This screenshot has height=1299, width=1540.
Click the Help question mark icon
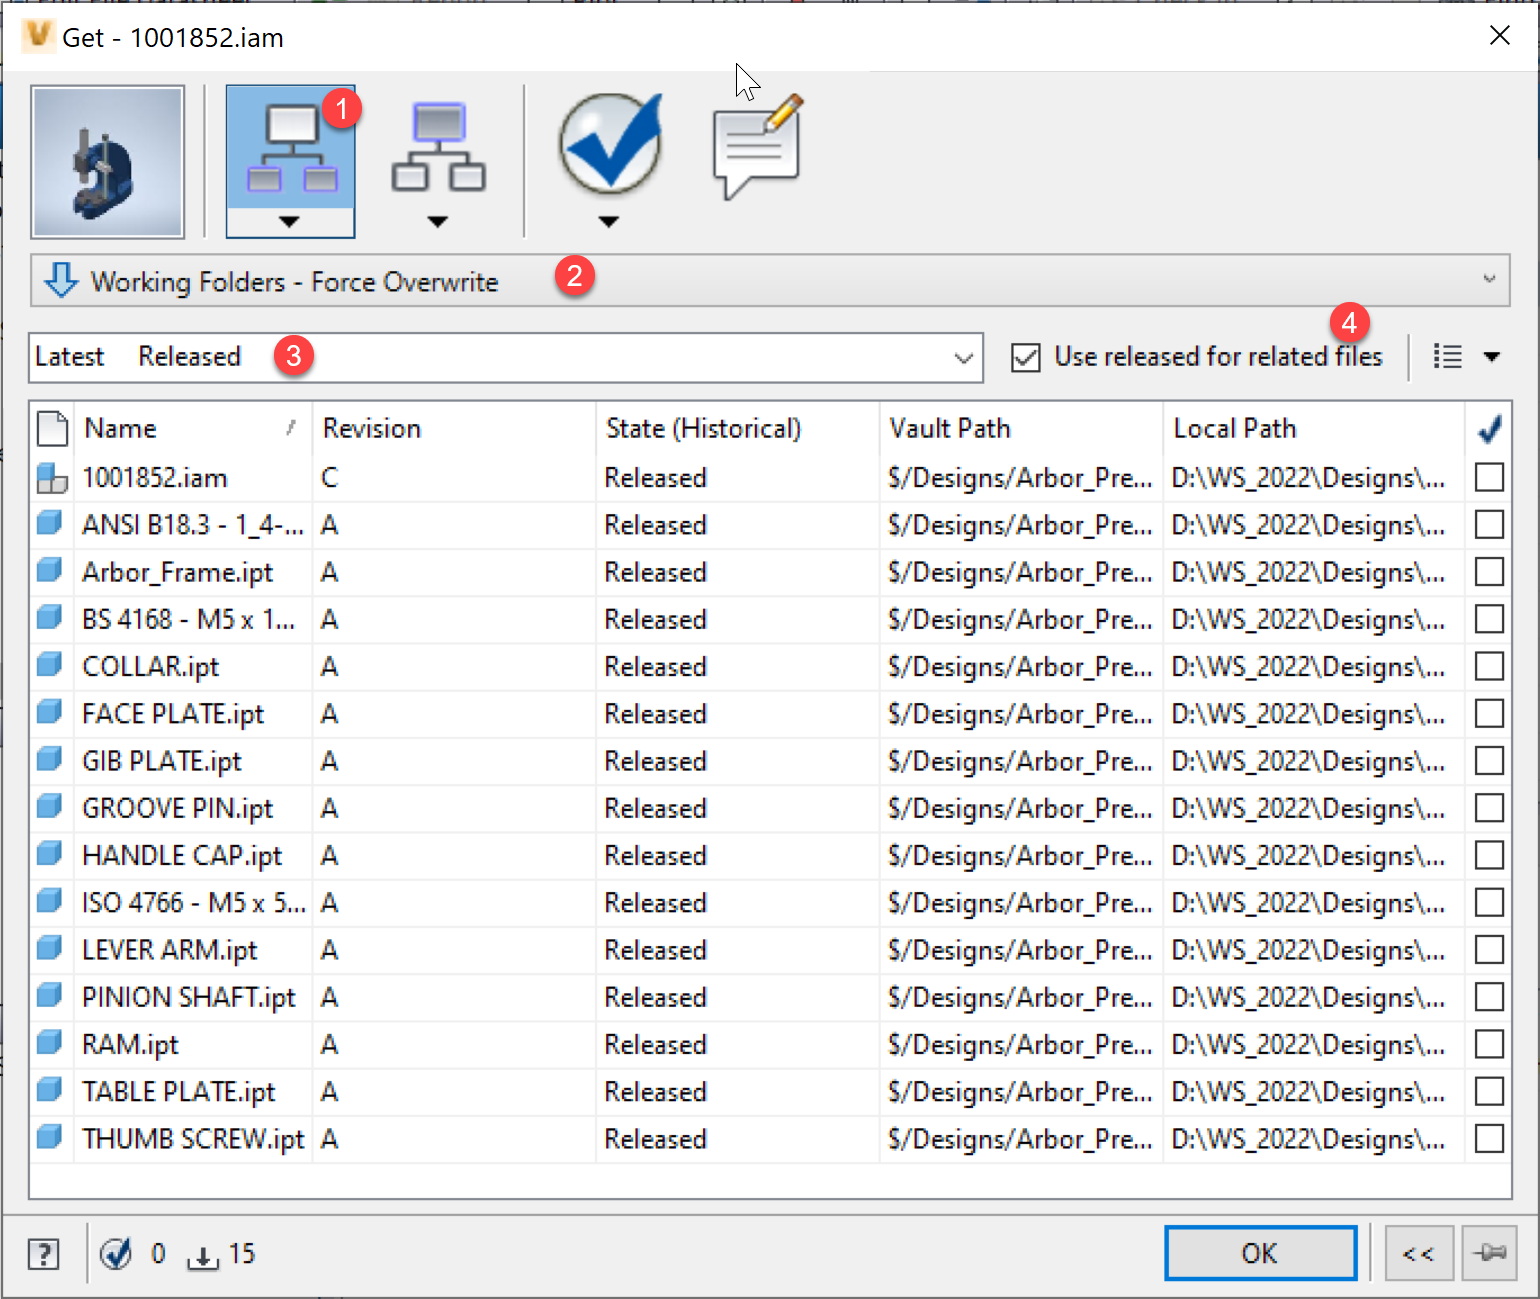click(44, 1253)
